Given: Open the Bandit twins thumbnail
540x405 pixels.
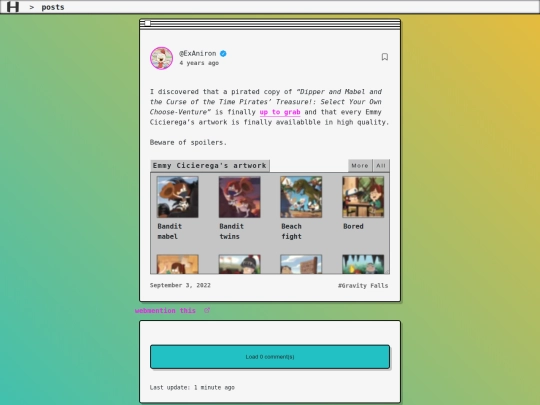Looking at the screenshot, I should pyautogui.click(x=240, y=197).
